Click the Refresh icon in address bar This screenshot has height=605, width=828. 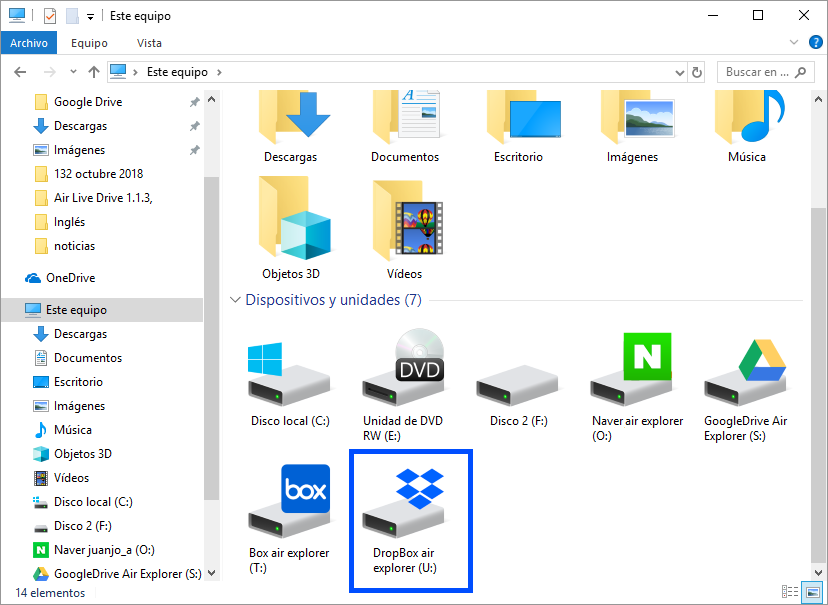tap(697, 72)
